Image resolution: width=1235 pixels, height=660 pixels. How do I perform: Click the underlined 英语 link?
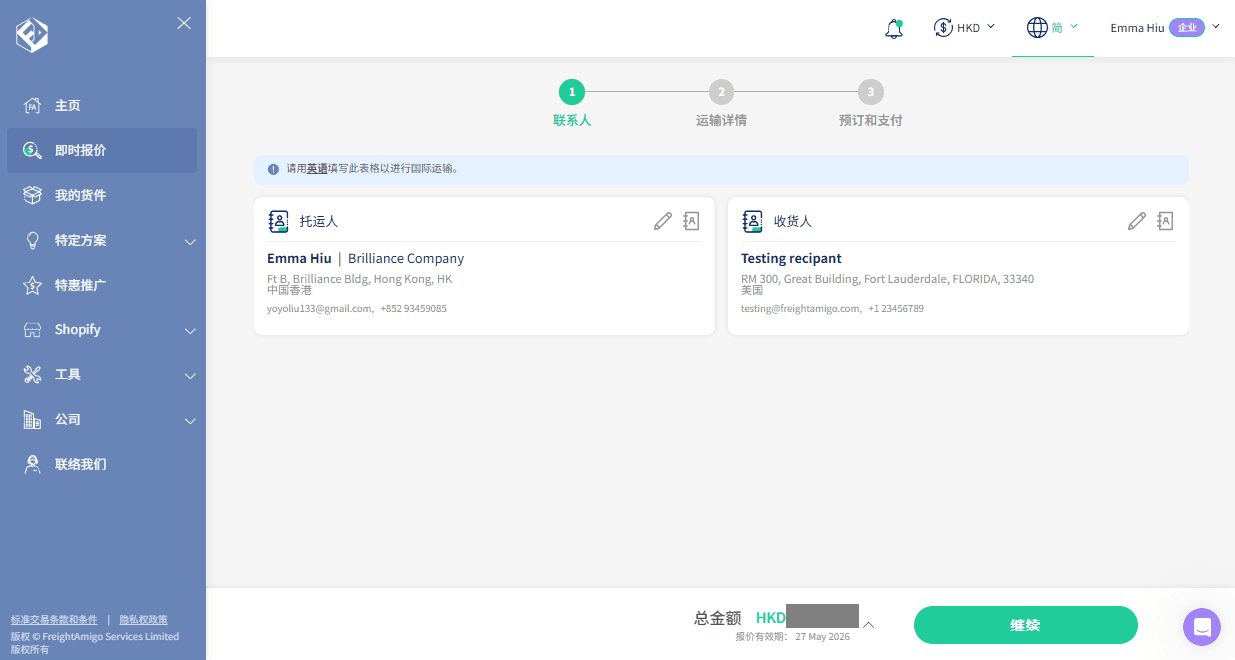pyautogui.click(x=317, y=169)
